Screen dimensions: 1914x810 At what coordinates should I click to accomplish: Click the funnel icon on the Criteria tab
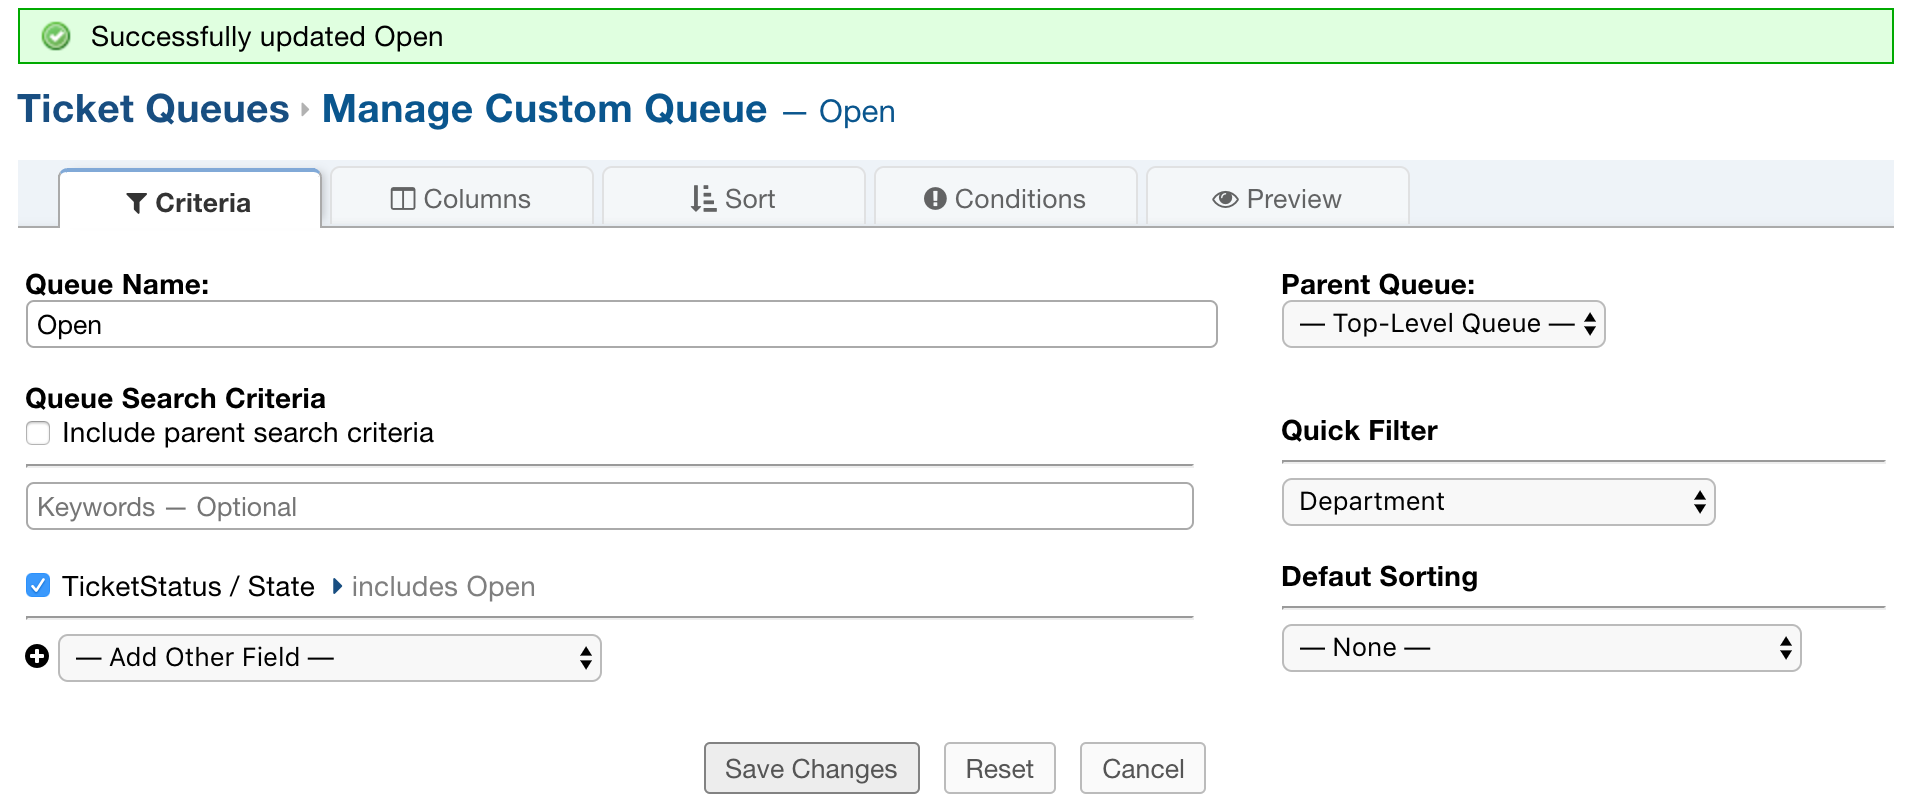137,203
